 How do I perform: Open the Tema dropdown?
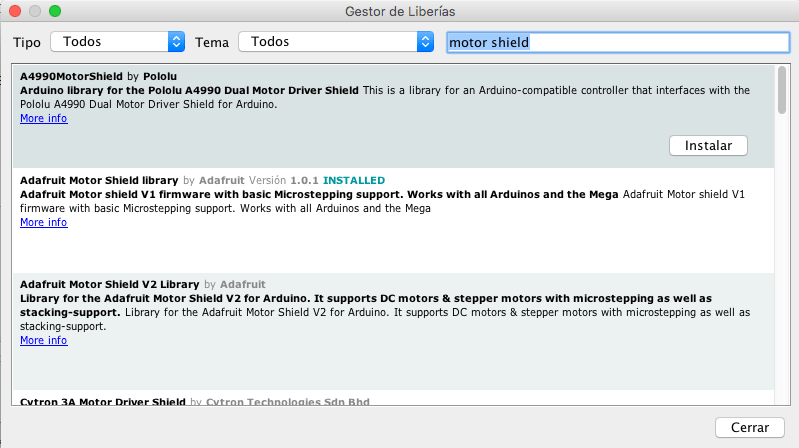[x=336, y=42]
